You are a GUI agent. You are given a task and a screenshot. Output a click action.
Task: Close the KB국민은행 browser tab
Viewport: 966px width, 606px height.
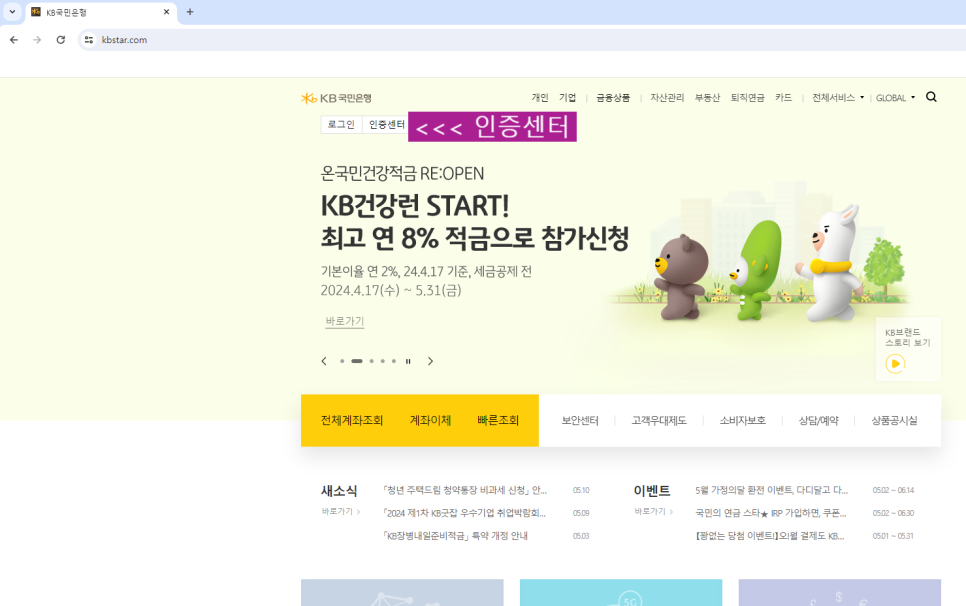166,12
